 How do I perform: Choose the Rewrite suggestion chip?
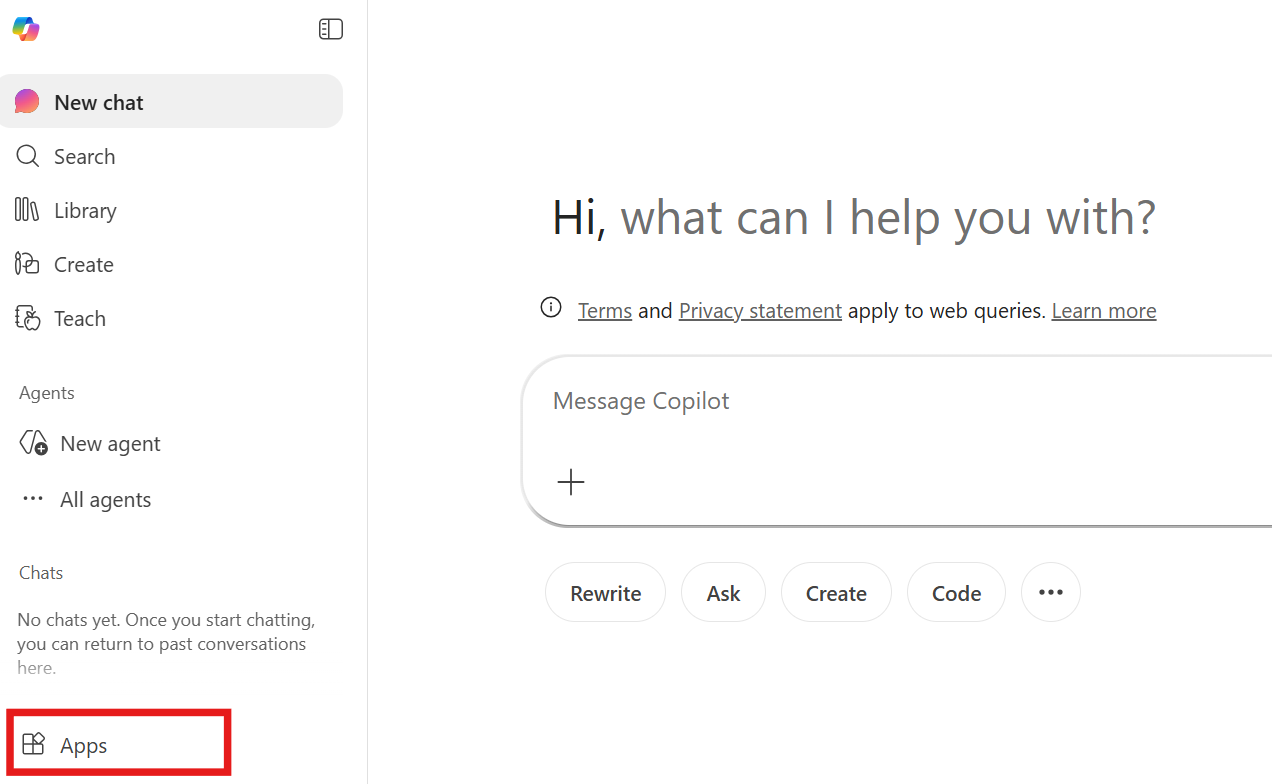(x=606, y=592)
